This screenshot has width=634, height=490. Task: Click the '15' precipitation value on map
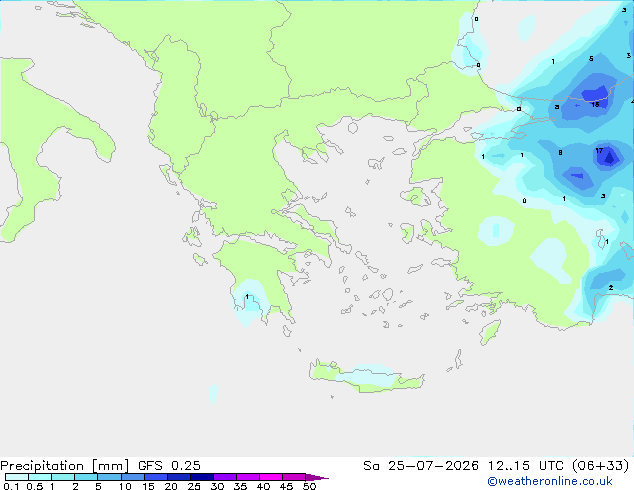point(595,105)
